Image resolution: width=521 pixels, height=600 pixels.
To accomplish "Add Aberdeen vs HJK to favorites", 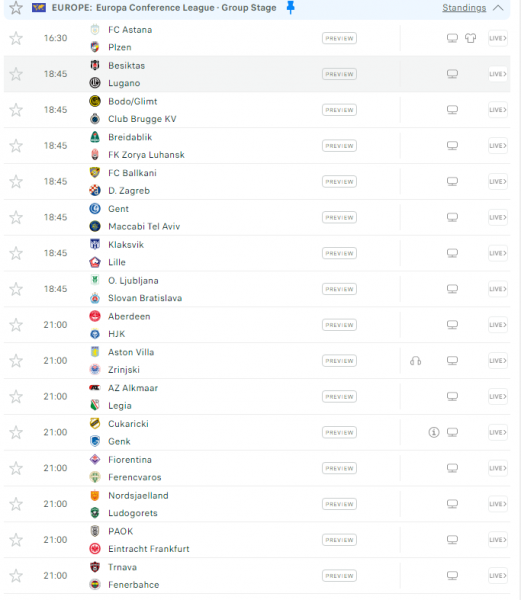I will (x=16, y=325).
